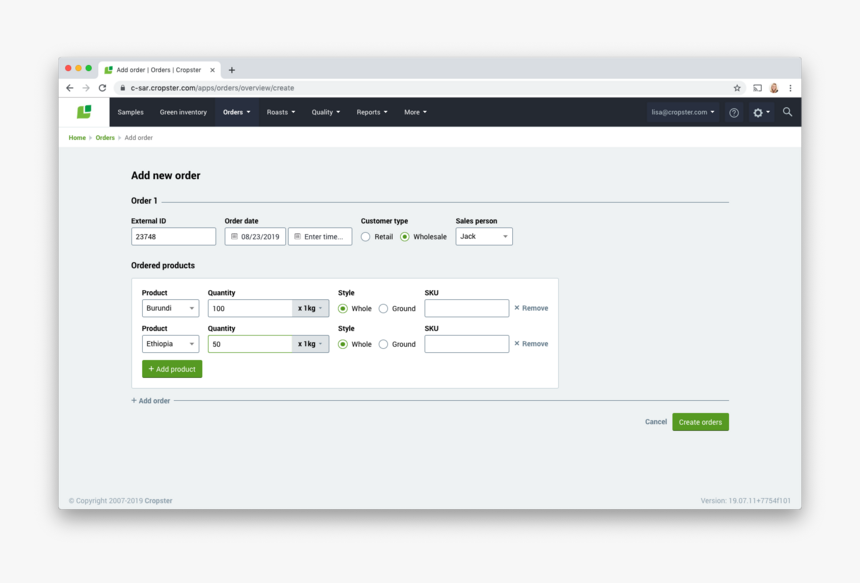860x583 pixels.
Task: Open the Sales person Jack dropdown
Action: pos(484,236)
